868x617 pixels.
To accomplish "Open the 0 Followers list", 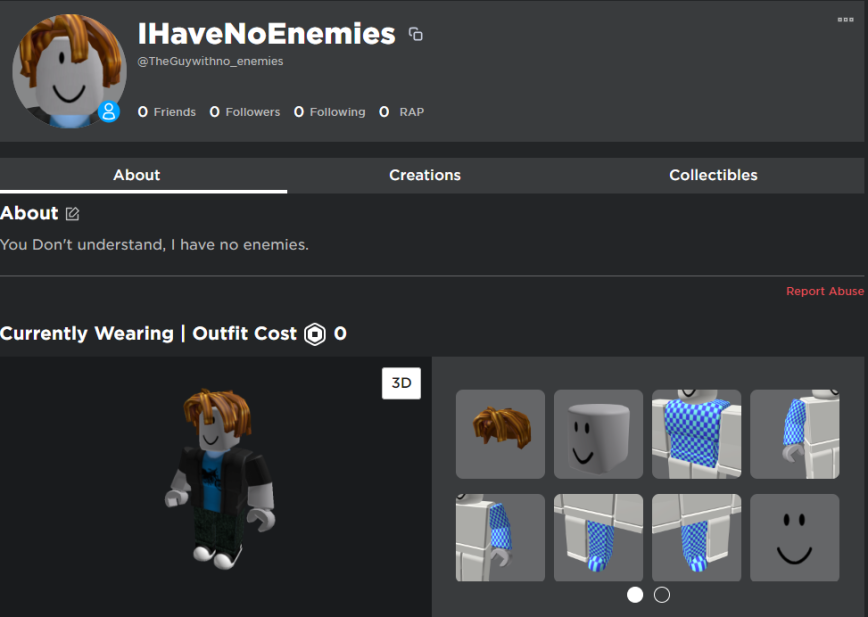I will 245,112.
